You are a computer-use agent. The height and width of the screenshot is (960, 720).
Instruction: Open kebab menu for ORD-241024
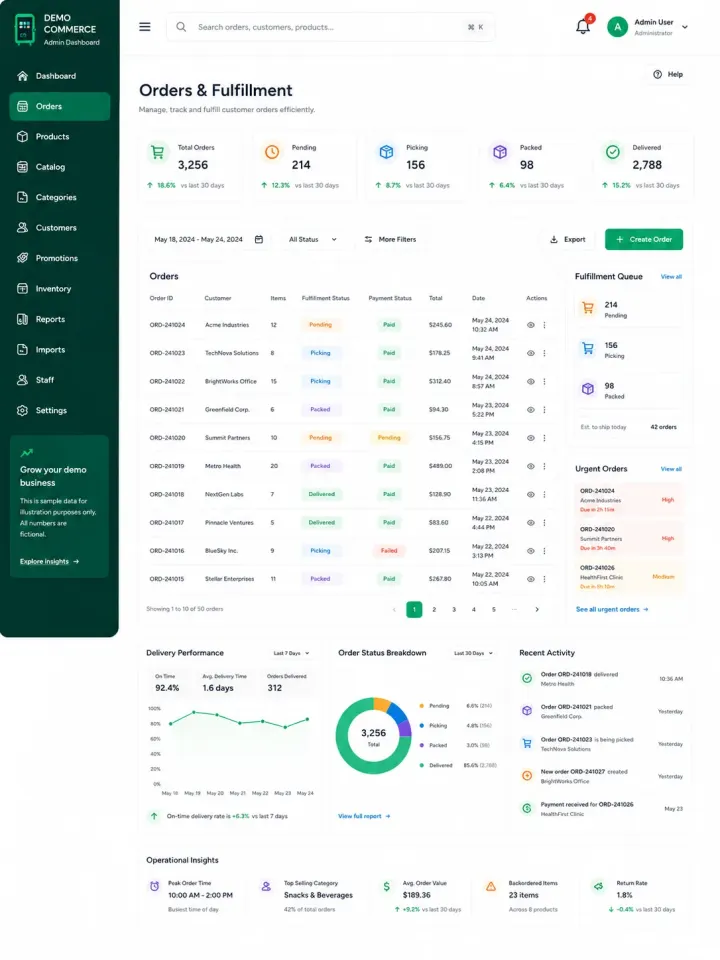[544, 325]
